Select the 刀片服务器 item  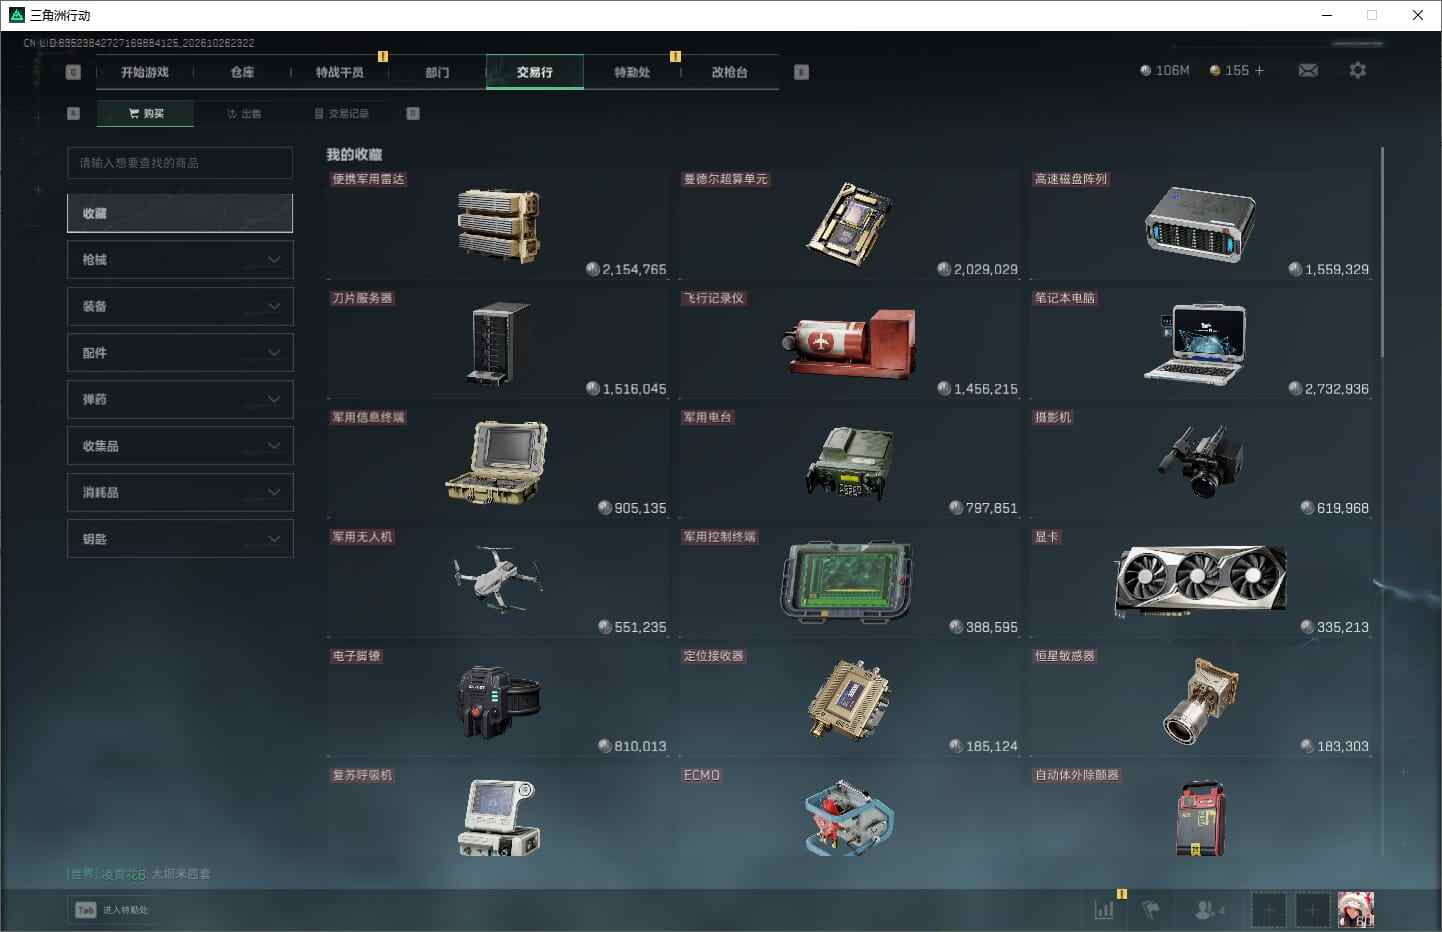tap(497, 344)
